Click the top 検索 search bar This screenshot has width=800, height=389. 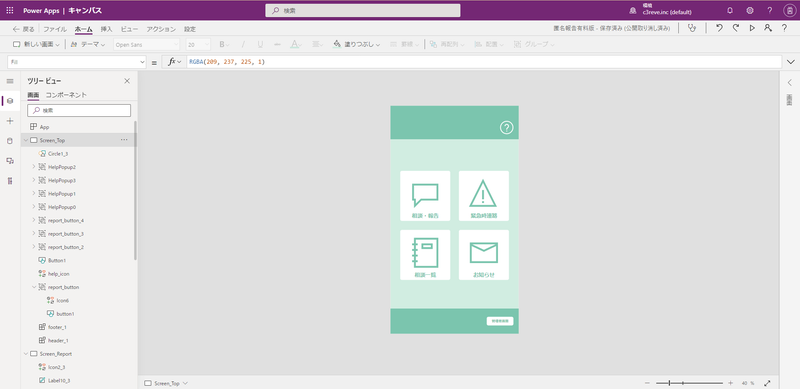[363, 10]
